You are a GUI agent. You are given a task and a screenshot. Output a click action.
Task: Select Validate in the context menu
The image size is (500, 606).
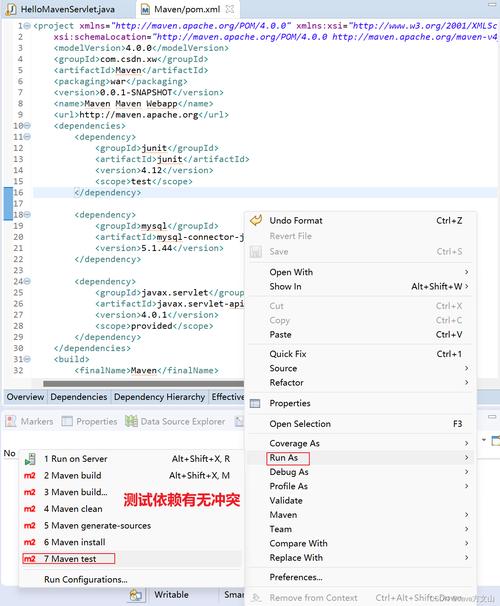coord(360,500)
